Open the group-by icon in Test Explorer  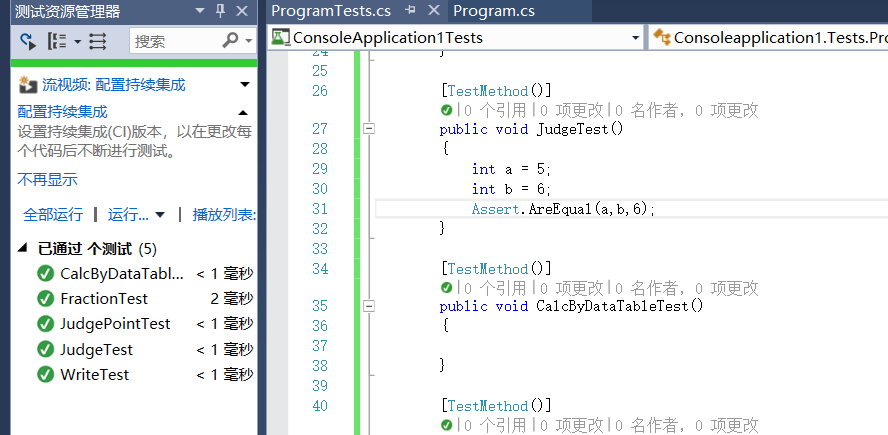[57, 41]
